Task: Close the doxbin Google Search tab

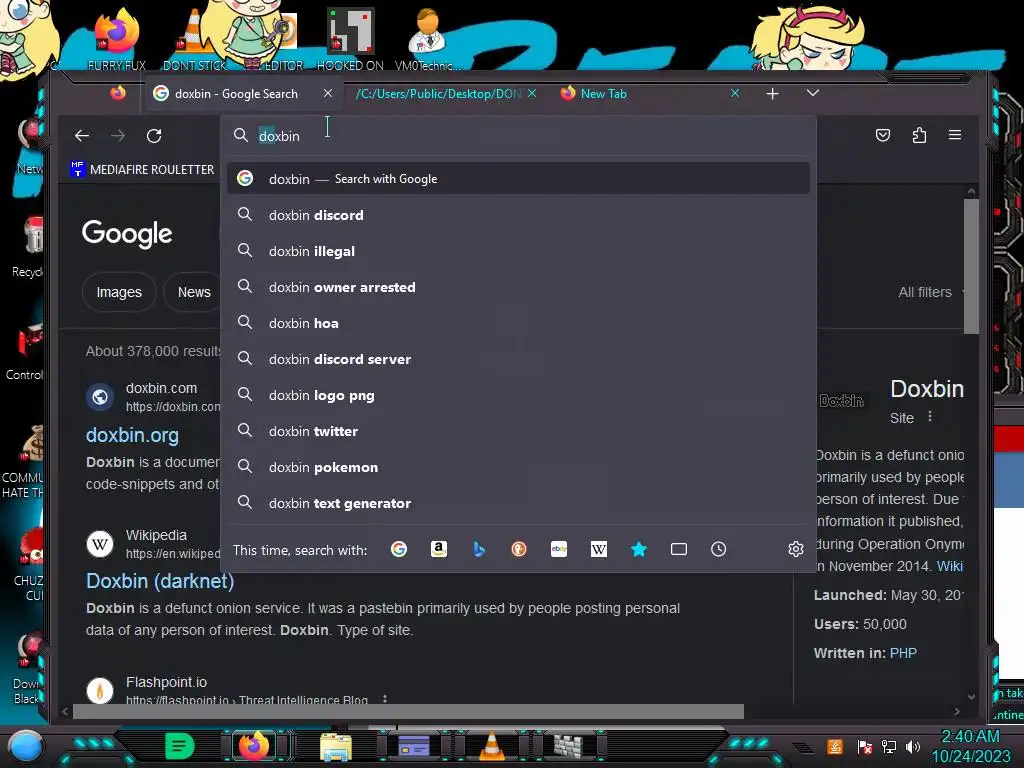Action: point(328,93)
